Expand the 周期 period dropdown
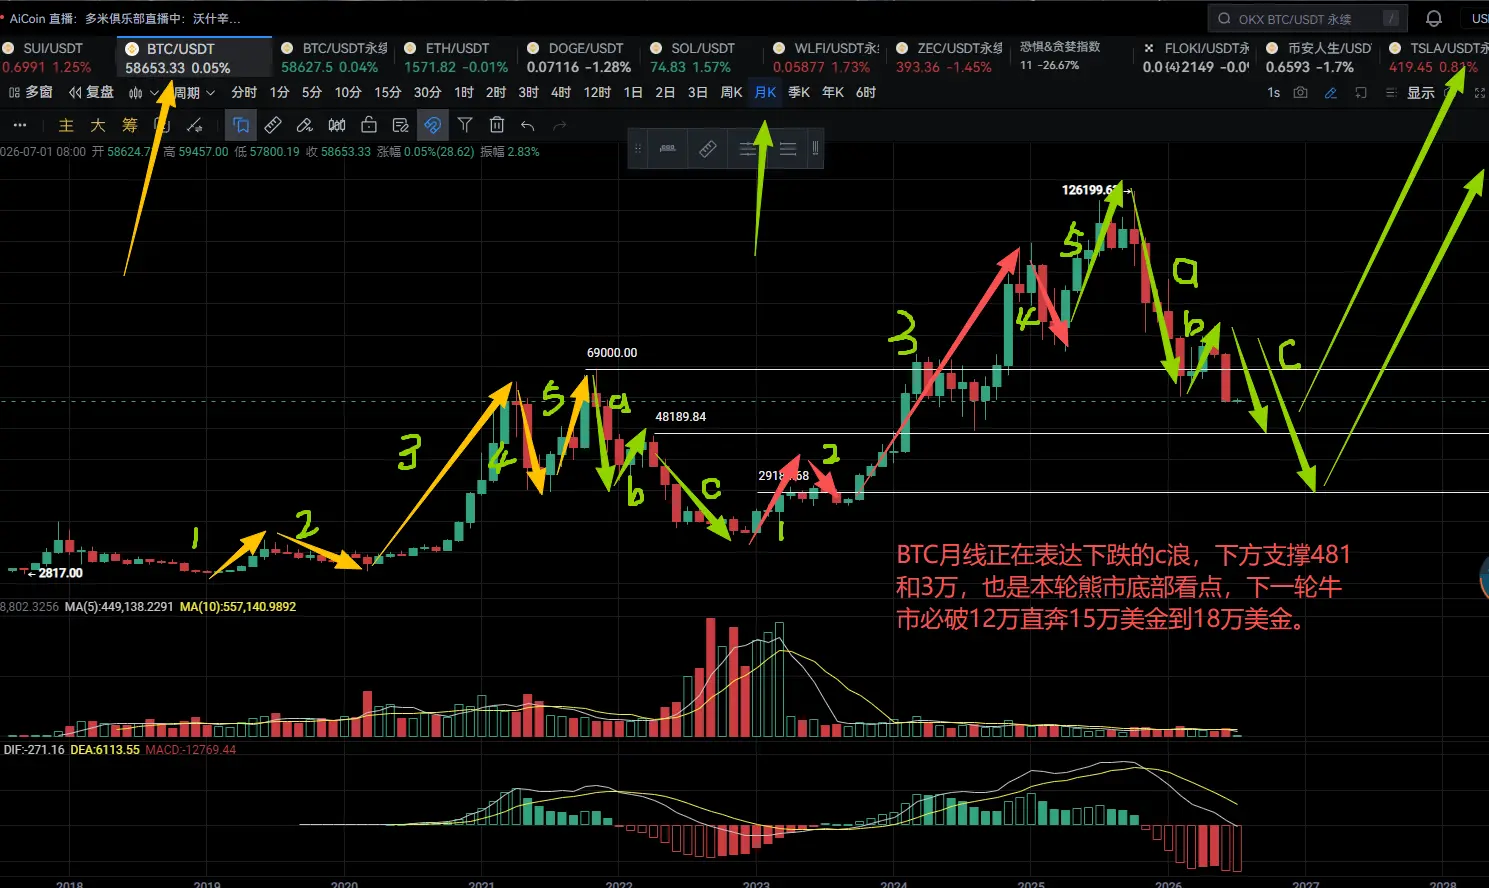Screen dimensions: 1489x888 [194, 92]
